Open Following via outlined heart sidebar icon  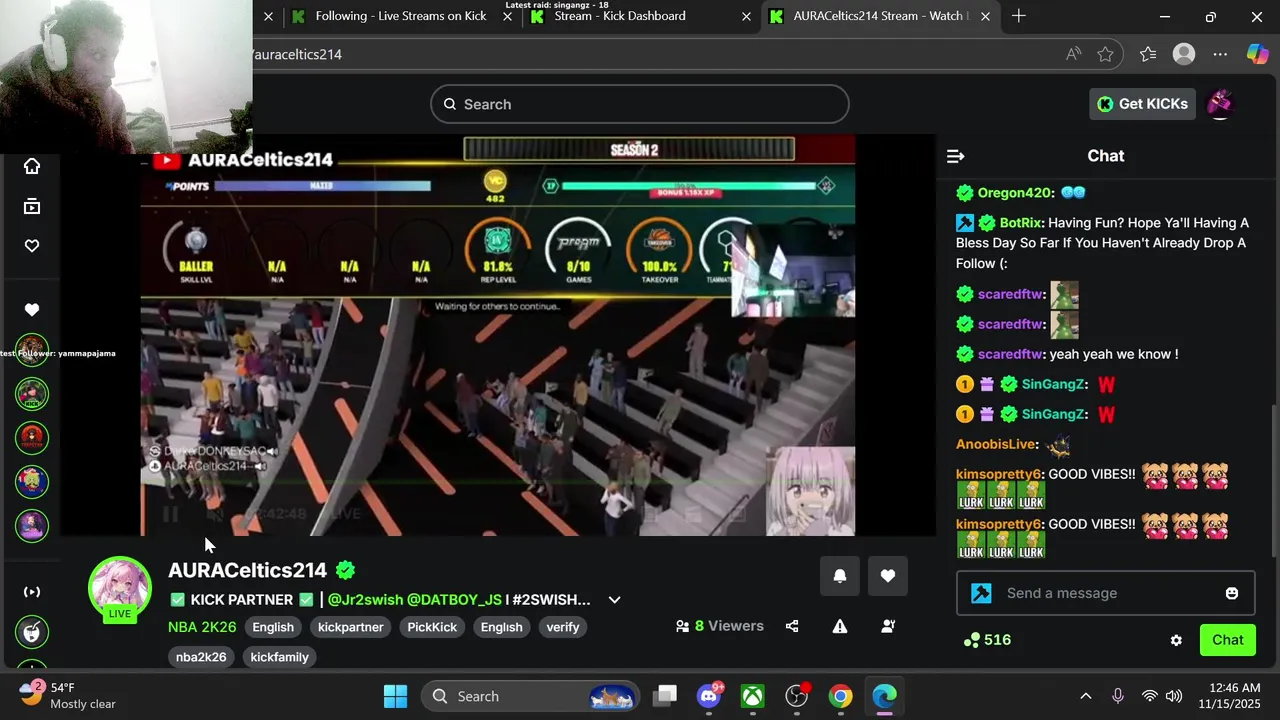point(32,246)
